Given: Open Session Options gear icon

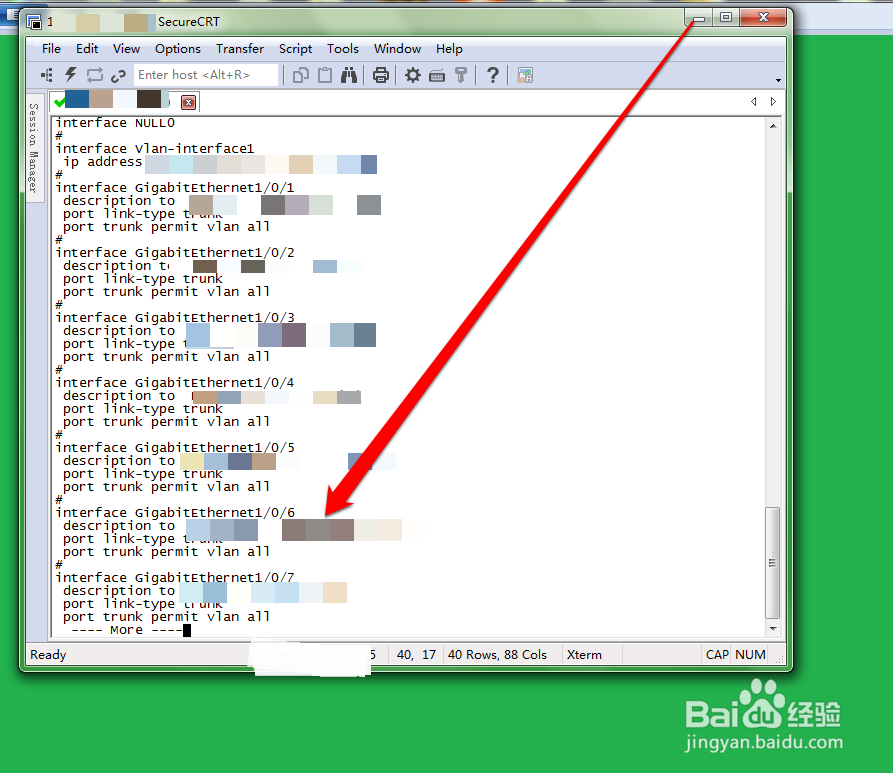Looking at the screenshot, I should click(413, 75).
